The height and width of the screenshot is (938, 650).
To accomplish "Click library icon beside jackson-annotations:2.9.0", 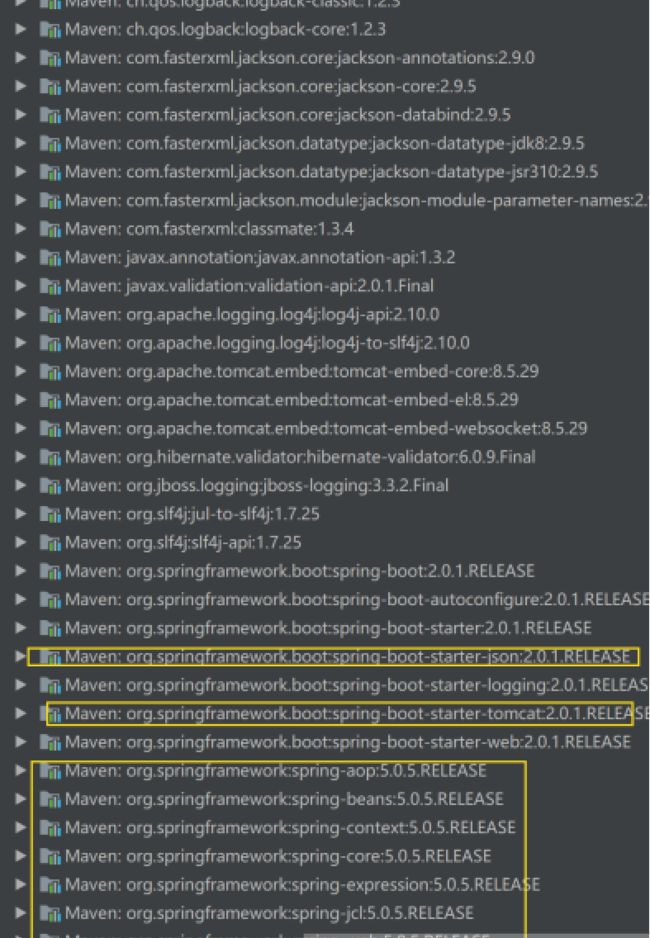I will tap(50, 58).
